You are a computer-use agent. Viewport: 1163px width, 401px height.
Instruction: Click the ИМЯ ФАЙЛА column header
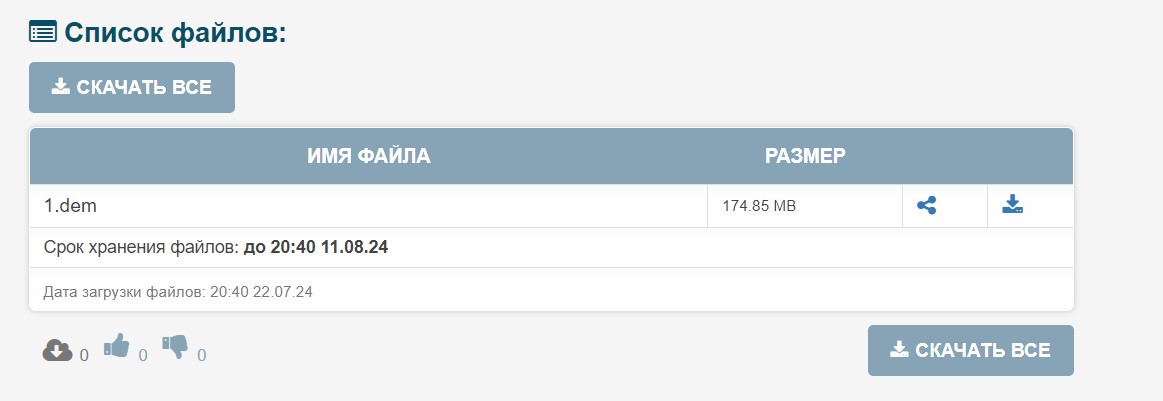click(x=368, y=155)
